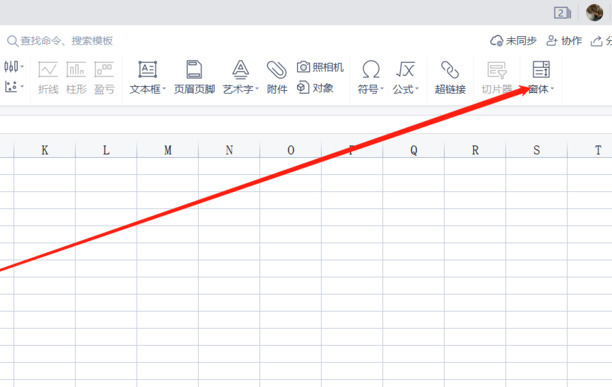The width and height of the screenshot is (612, 387).
Task: Select column header M
Action: point(167,150)
